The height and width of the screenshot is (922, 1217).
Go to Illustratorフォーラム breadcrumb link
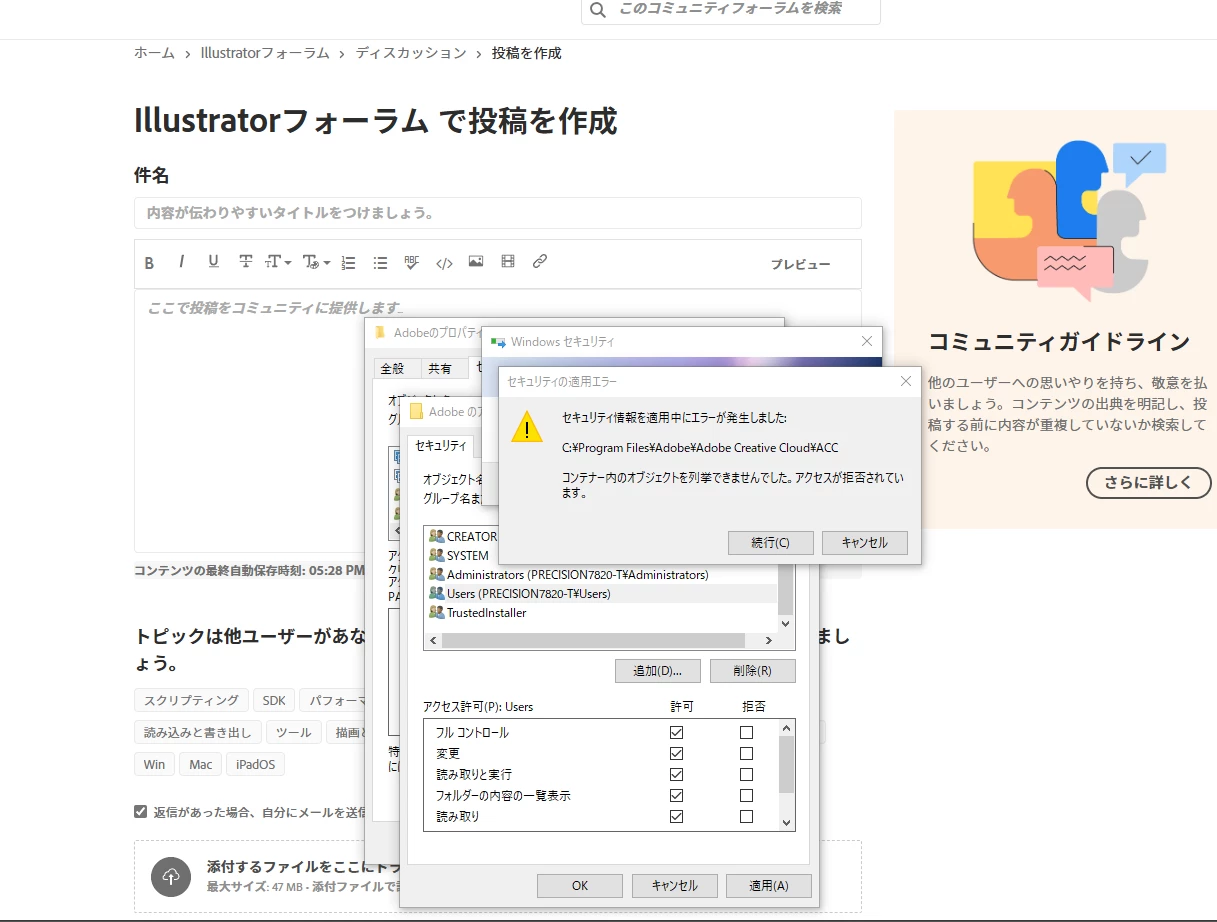(265, 53)
